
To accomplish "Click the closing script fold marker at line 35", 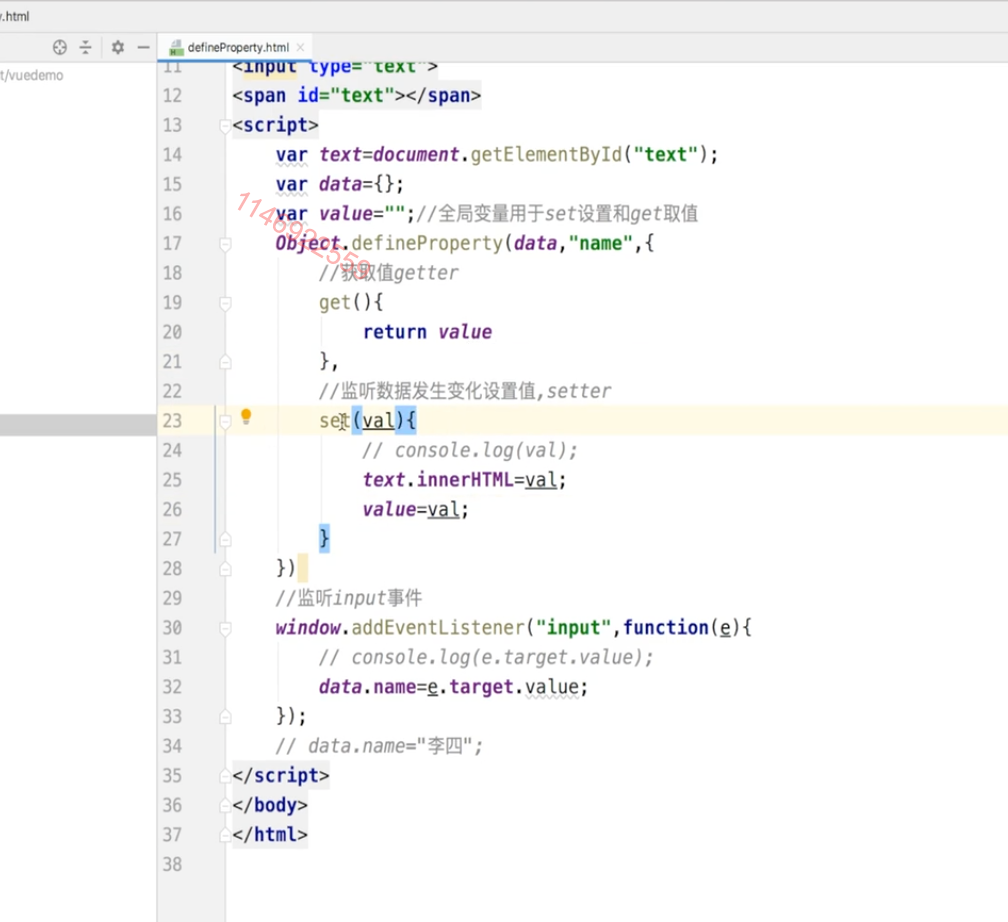I will 225,776.
